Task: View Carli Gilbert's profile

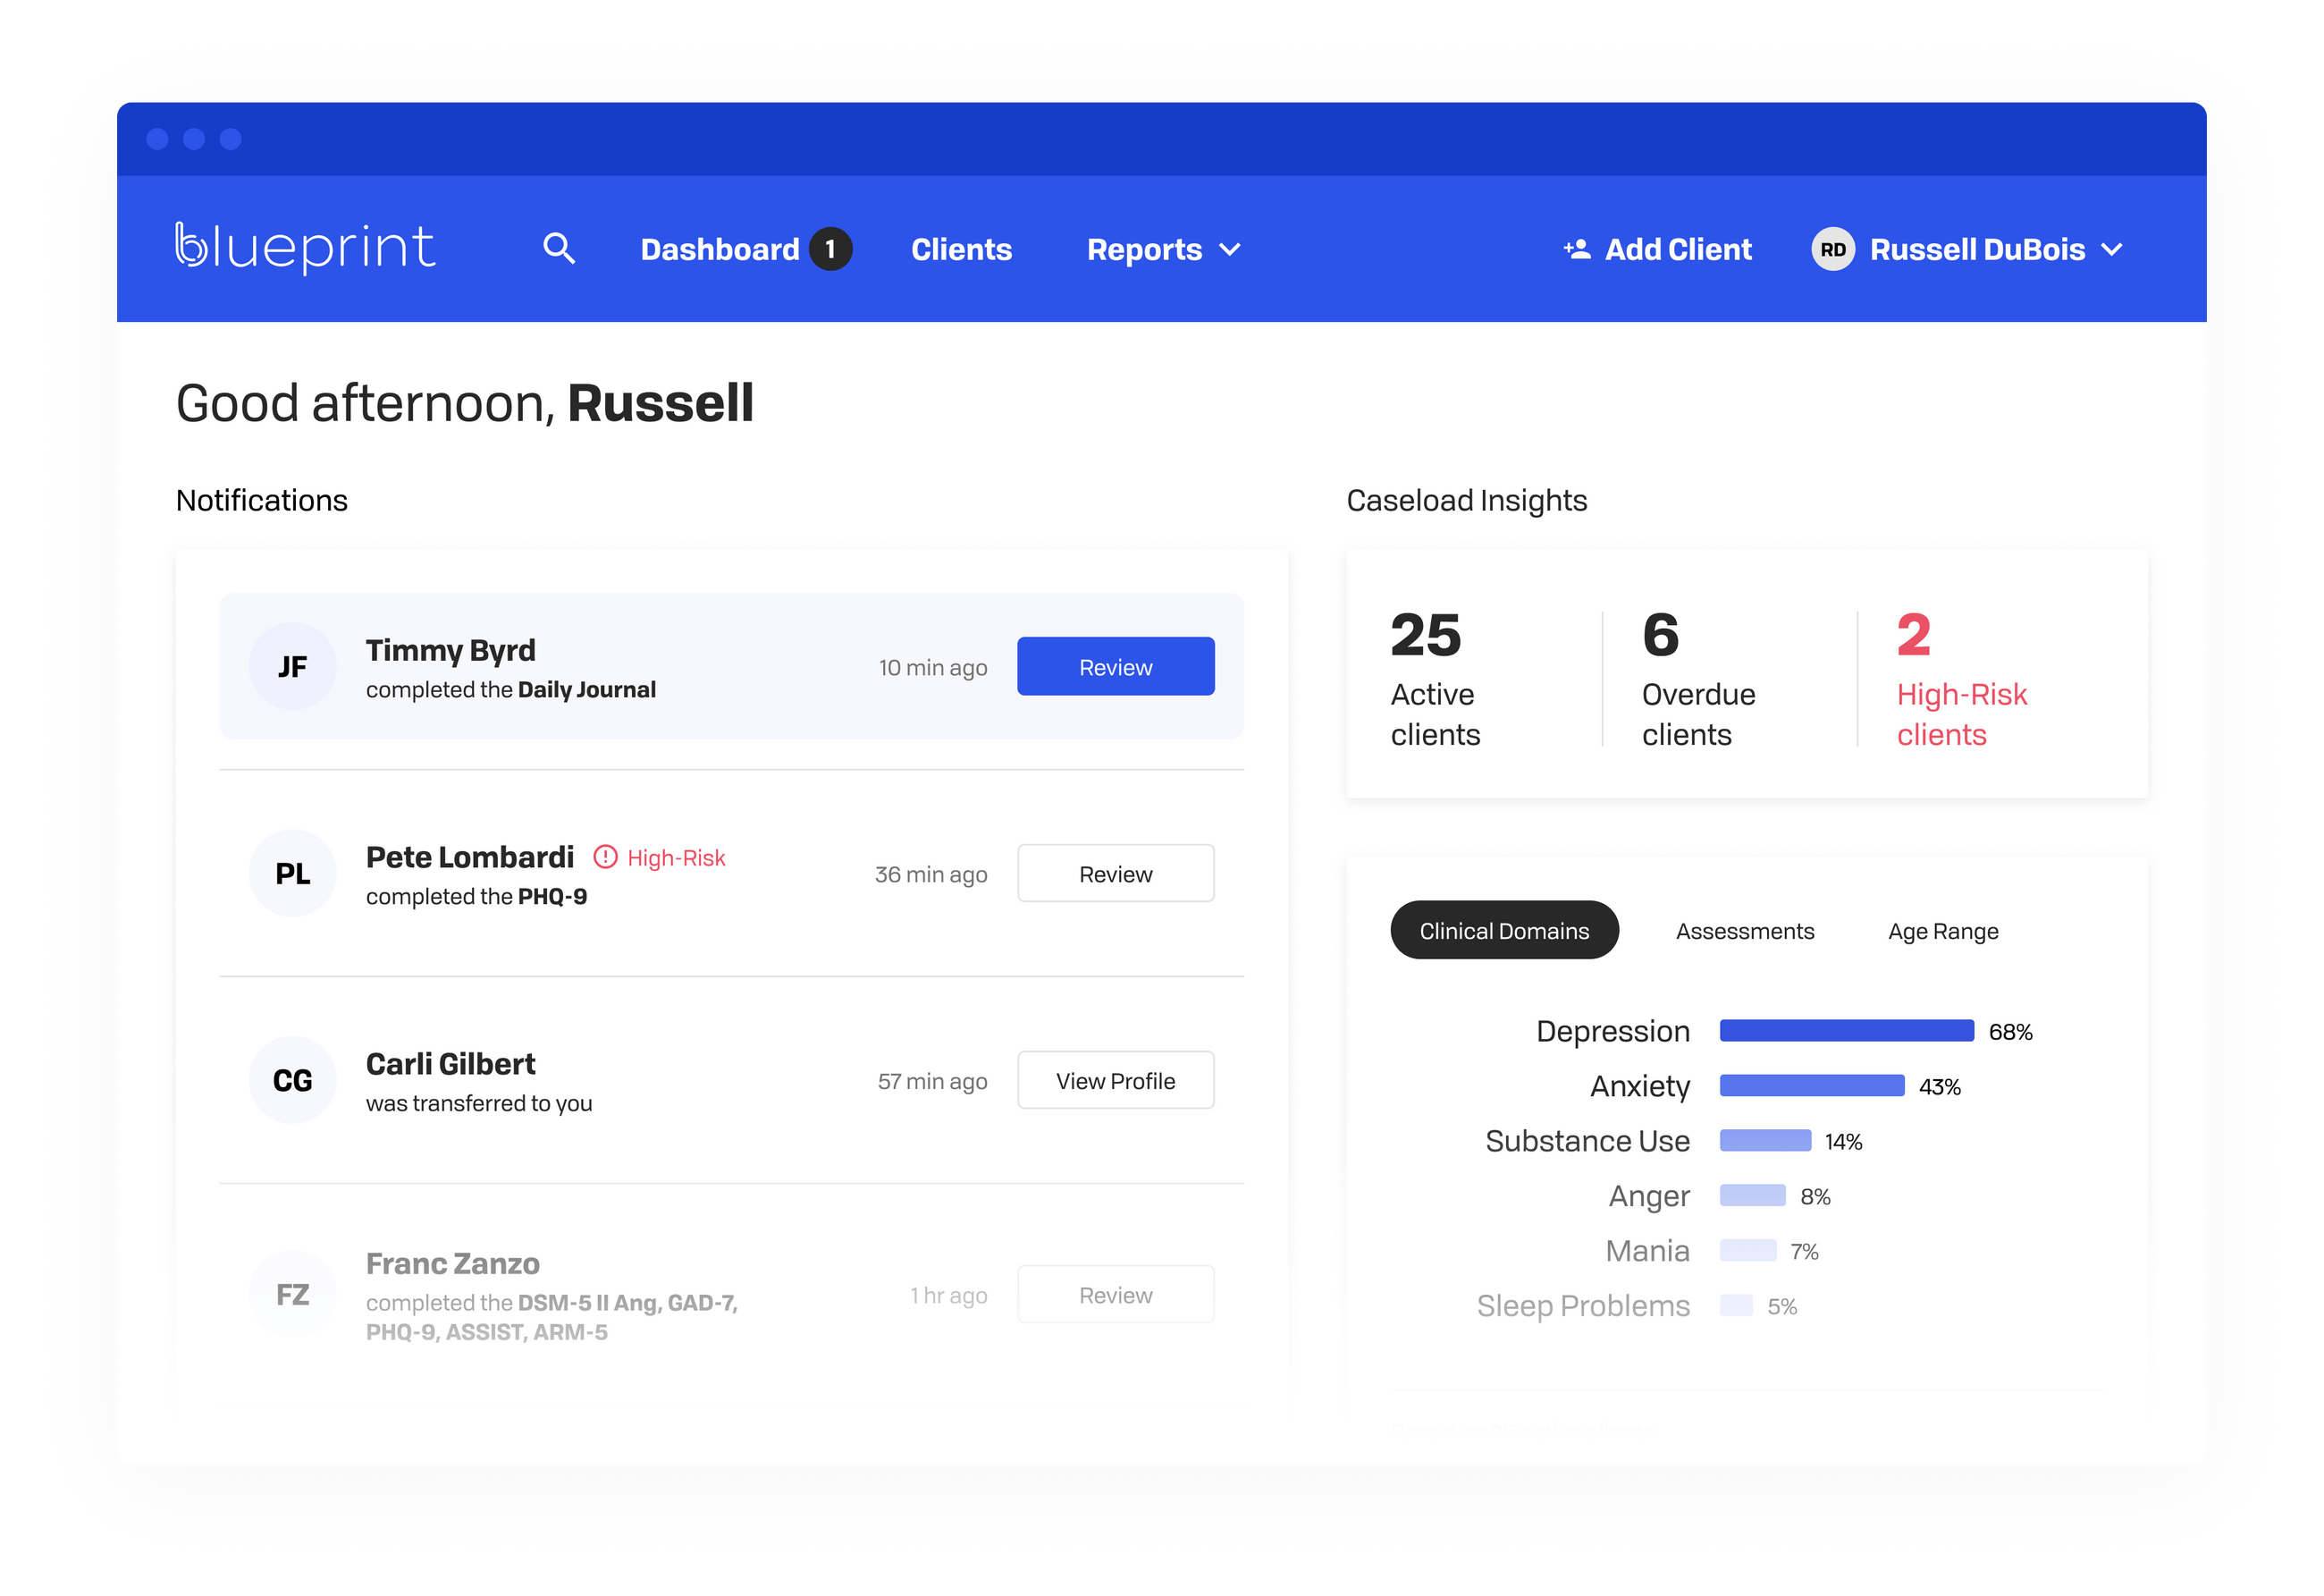Action: click(x=1115, y=1080)
